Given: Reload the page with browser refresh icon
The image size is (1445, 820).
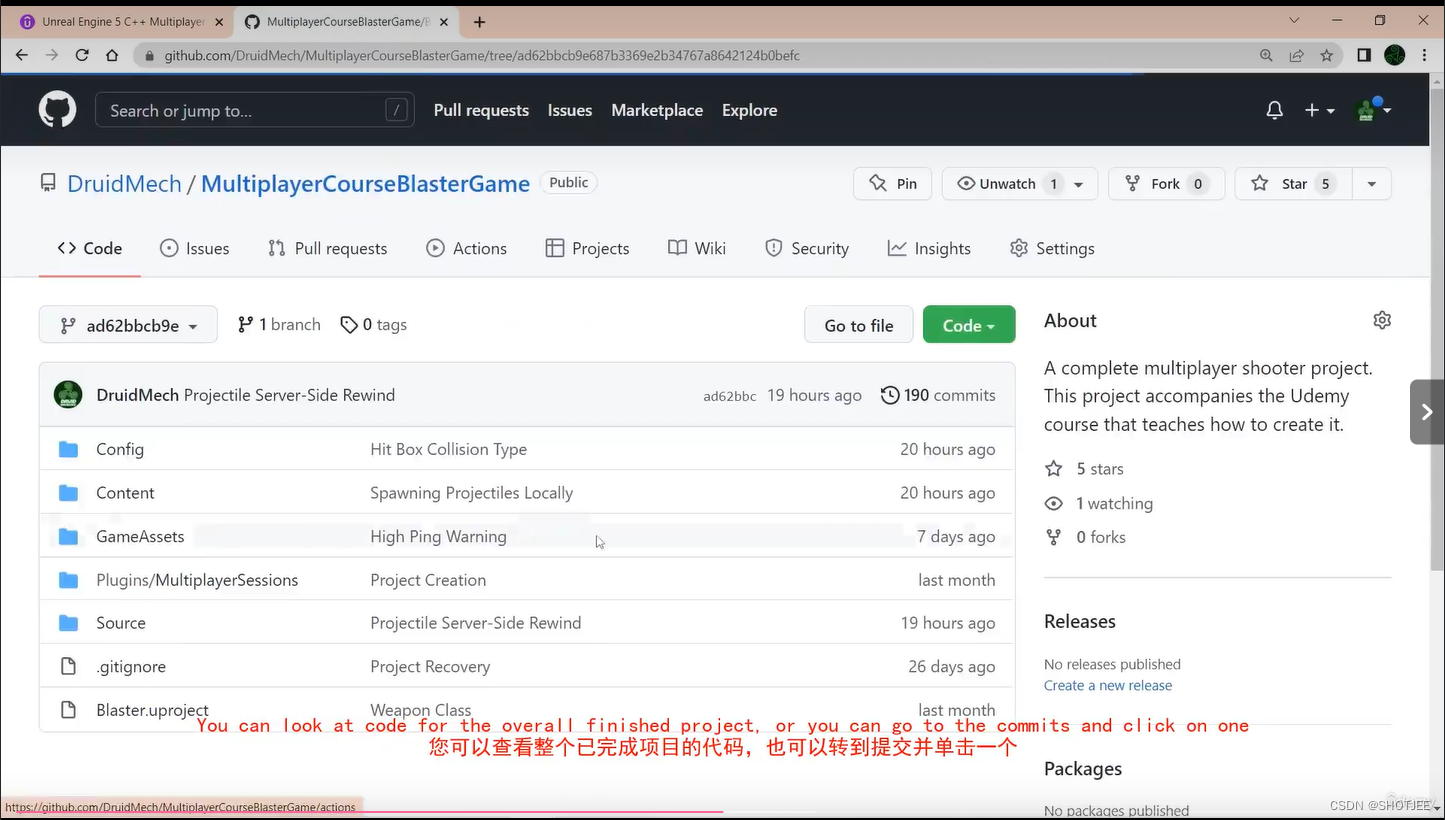Looking at the screenshot, I should 84,56.
